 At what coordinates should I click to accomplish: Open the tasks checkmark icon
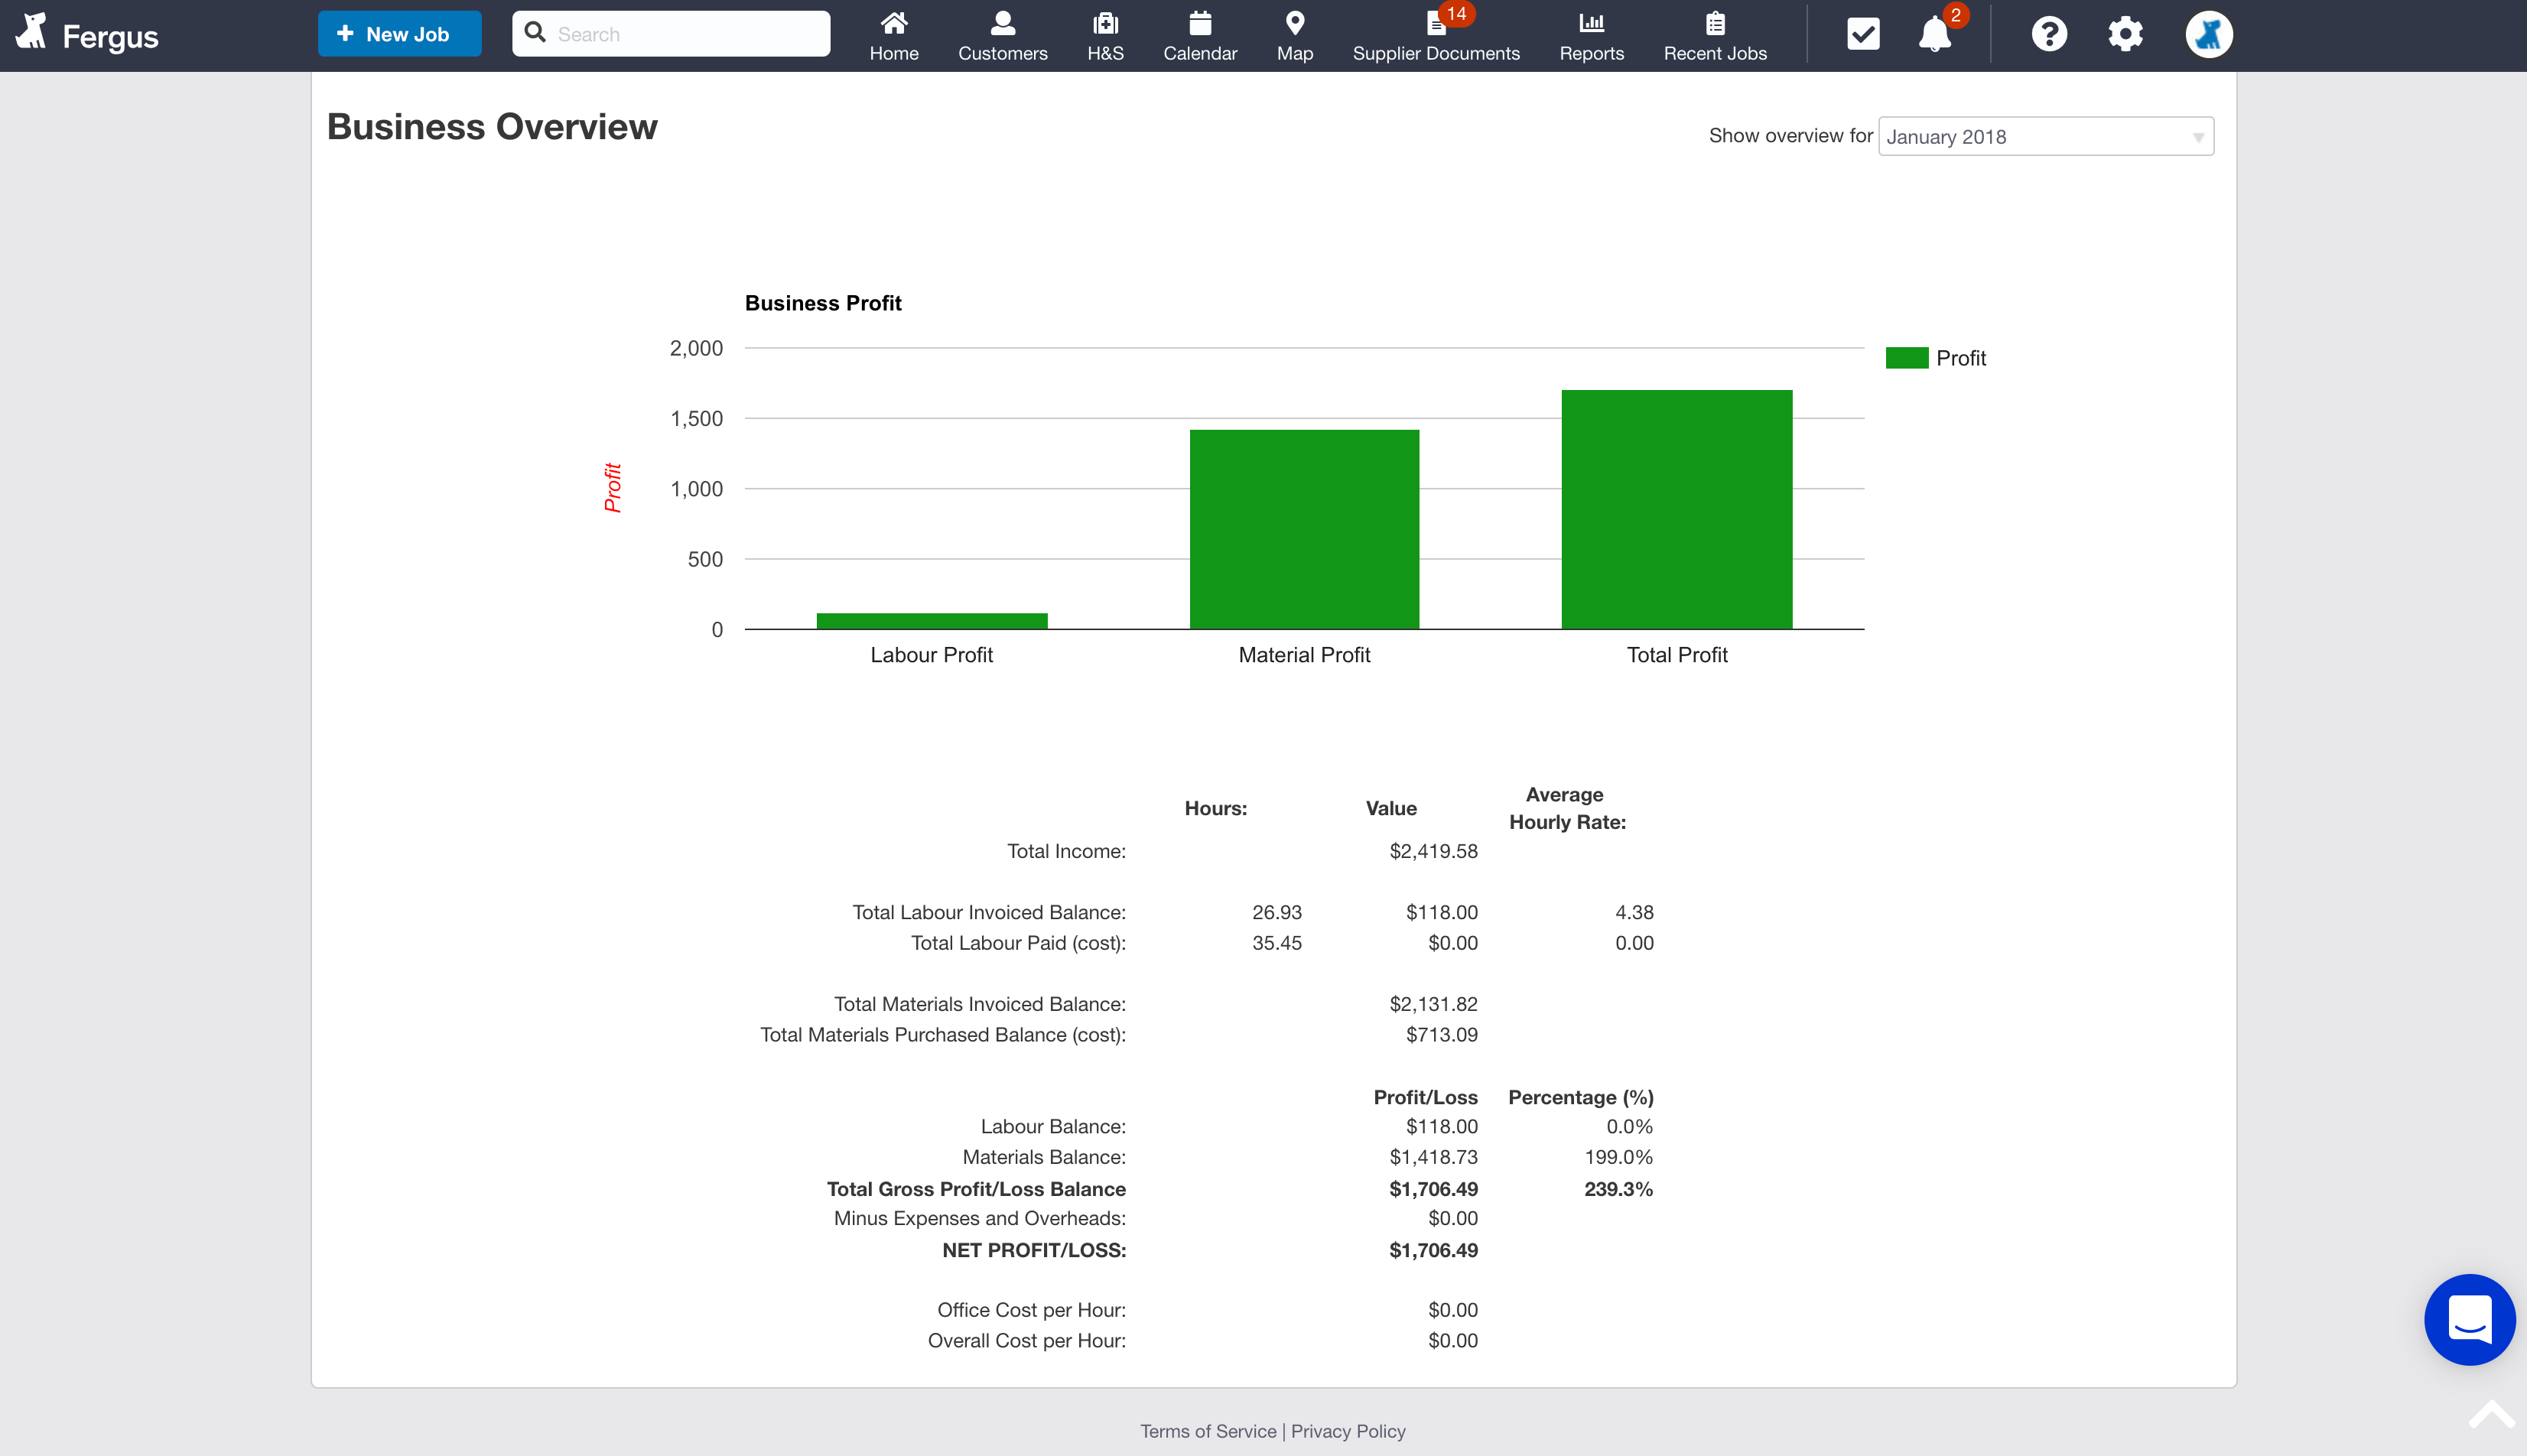click(1862, 34)
